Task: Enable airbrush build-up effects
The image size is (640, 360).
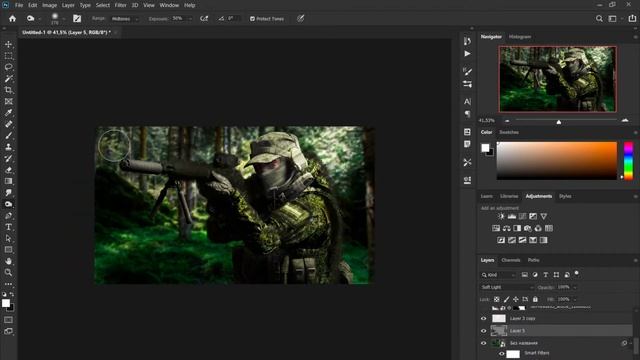Action: tap(204, 18)
